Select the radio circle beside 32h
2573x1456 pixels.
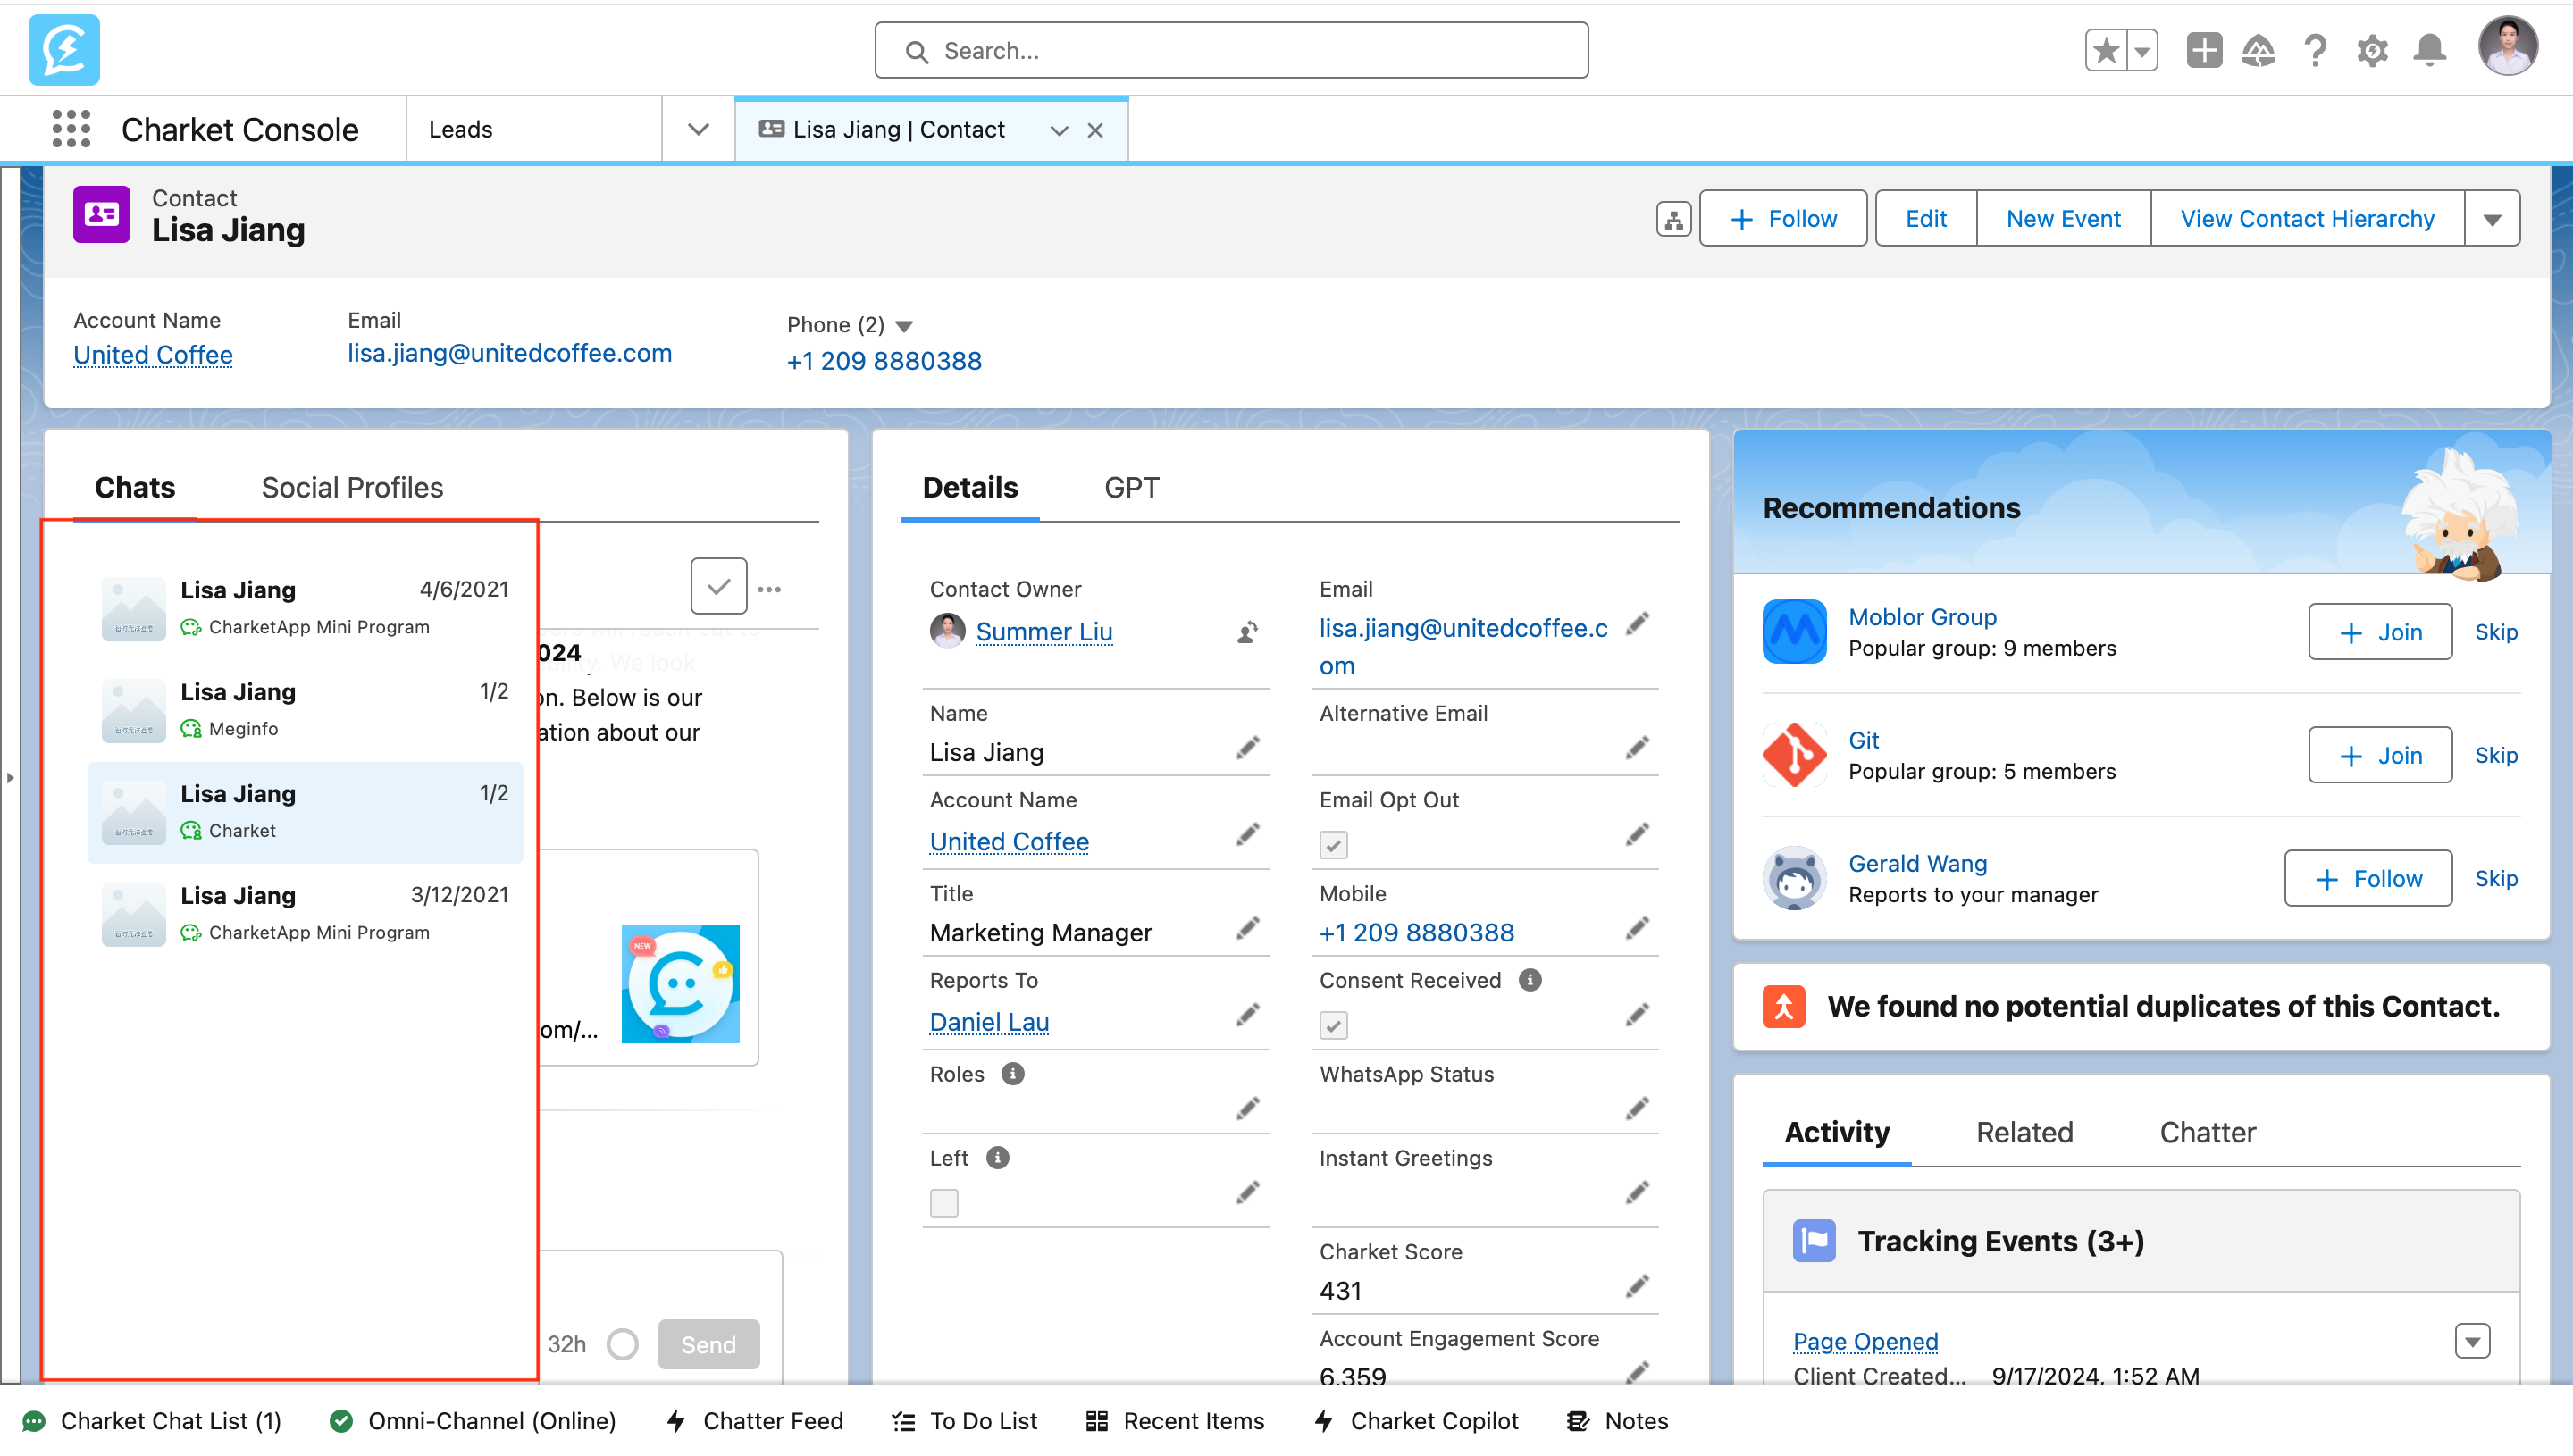point(622,1344)
